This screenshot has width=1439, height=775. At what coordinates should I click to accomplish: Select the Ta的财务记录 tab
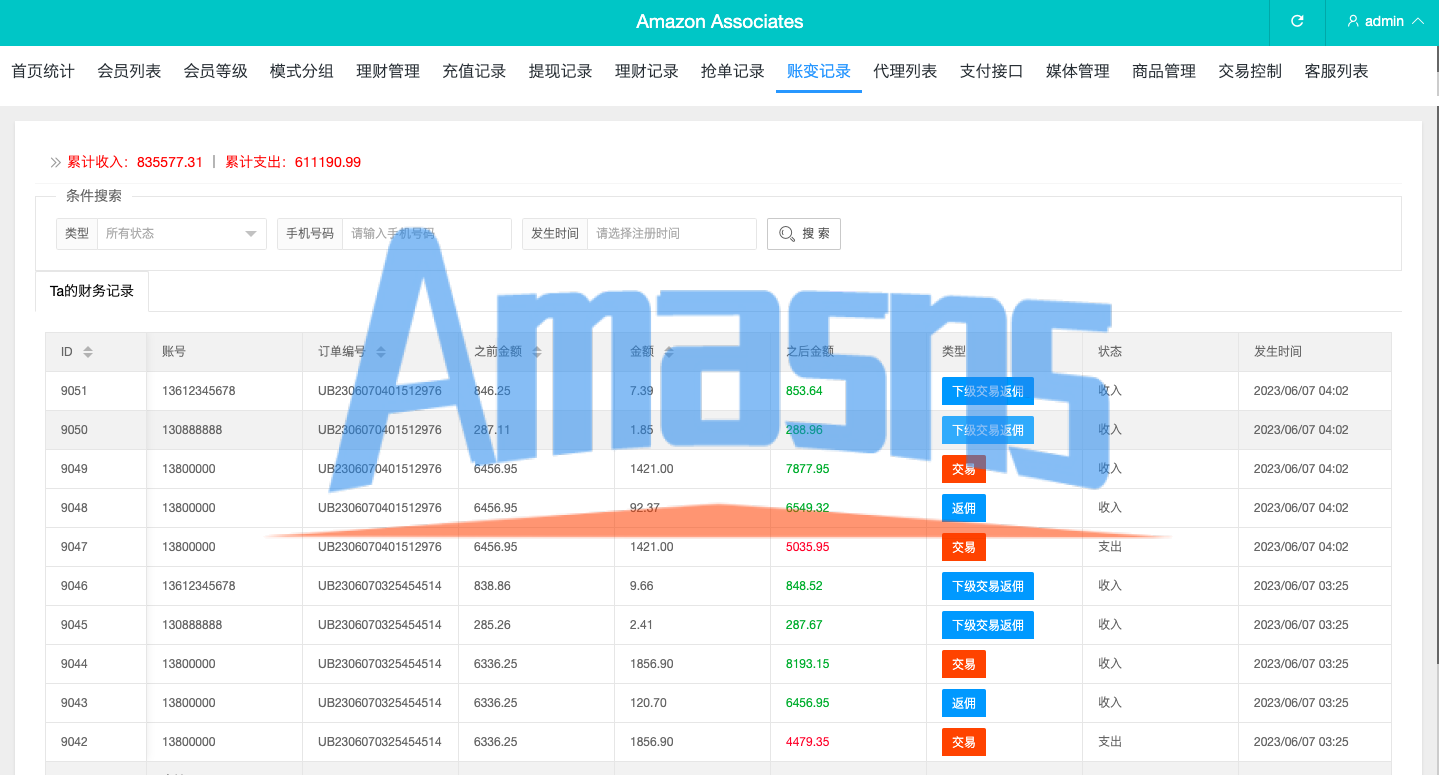click(x=92, y=291)
